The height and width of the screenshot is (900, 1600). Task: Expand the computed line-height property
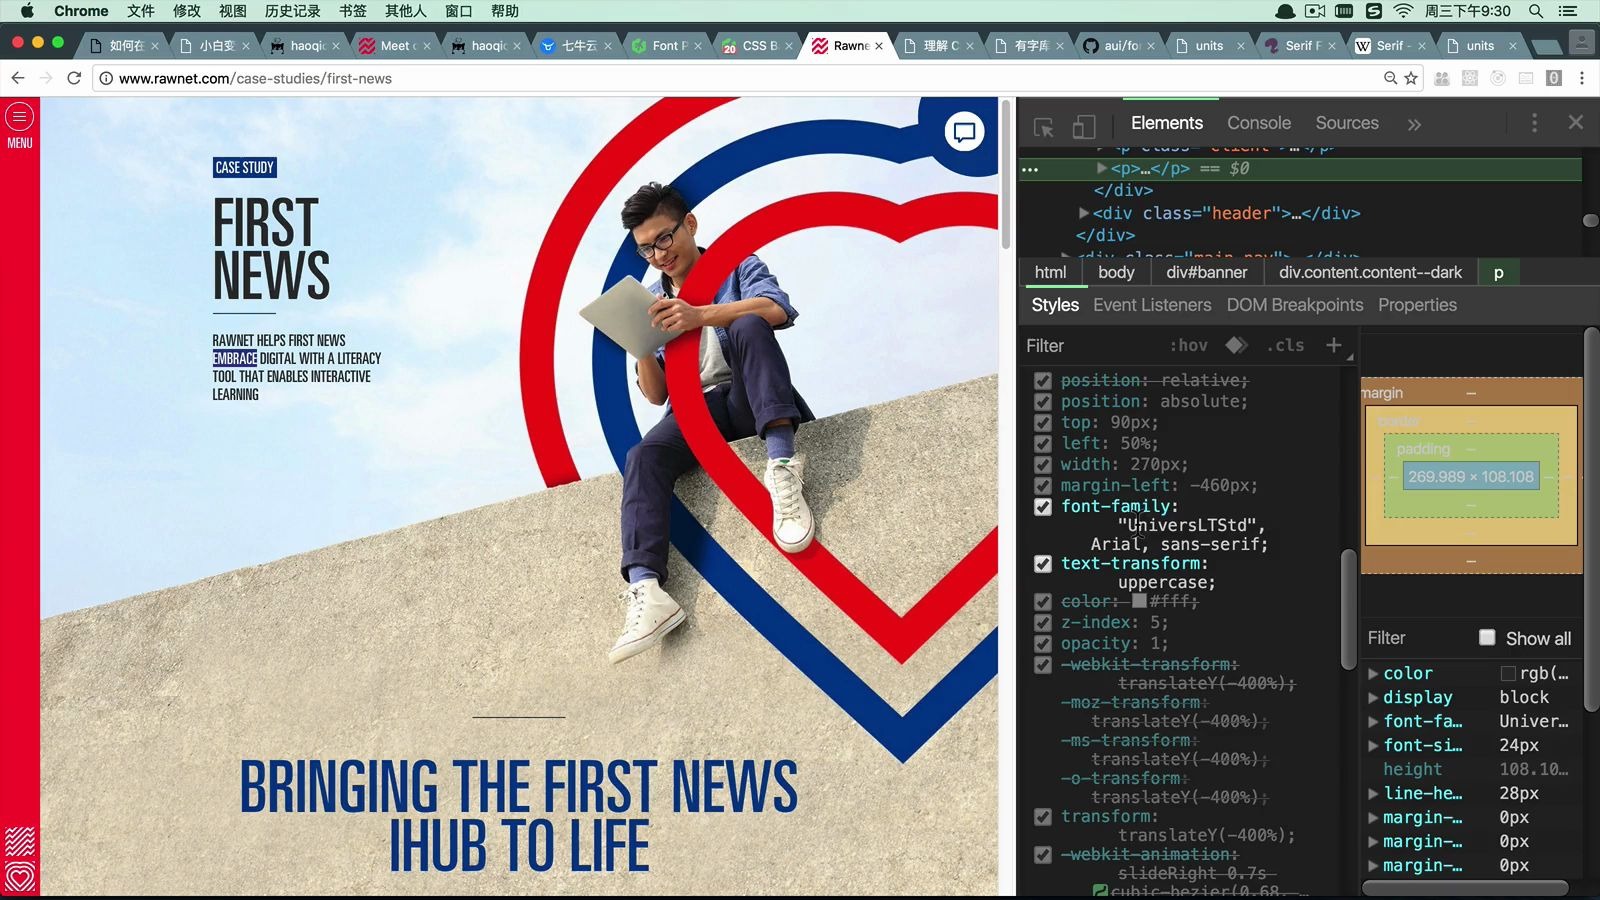(1373, 794)
